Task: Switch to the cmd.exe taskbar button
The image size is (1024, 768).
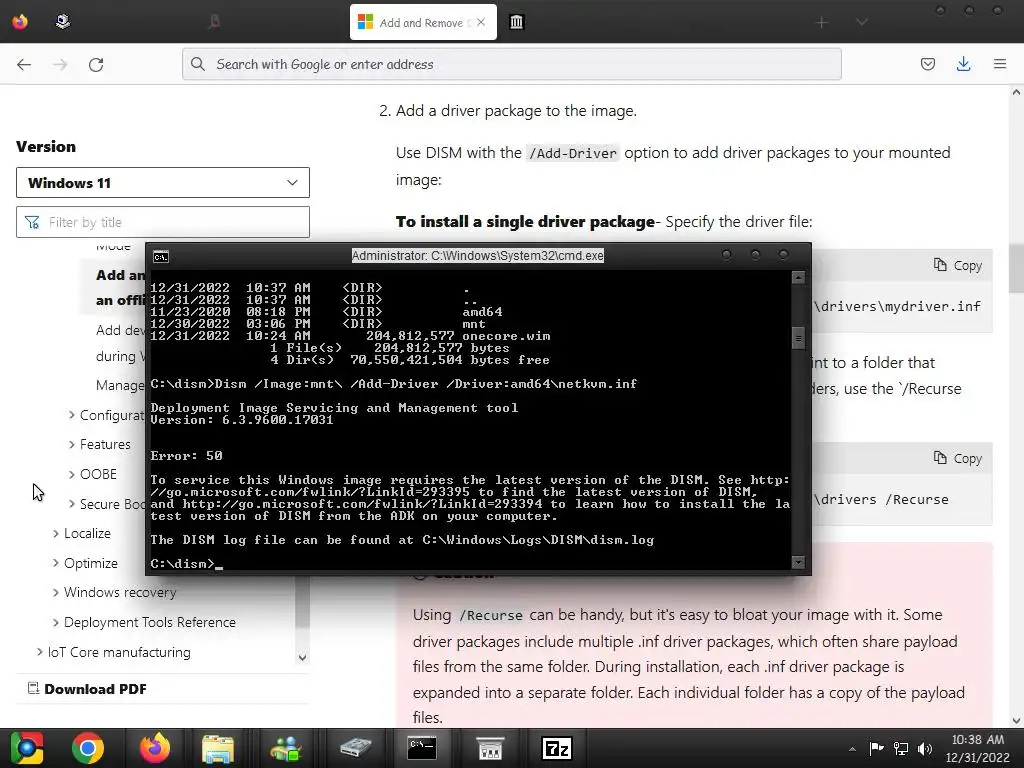Action: click(422, 748)
